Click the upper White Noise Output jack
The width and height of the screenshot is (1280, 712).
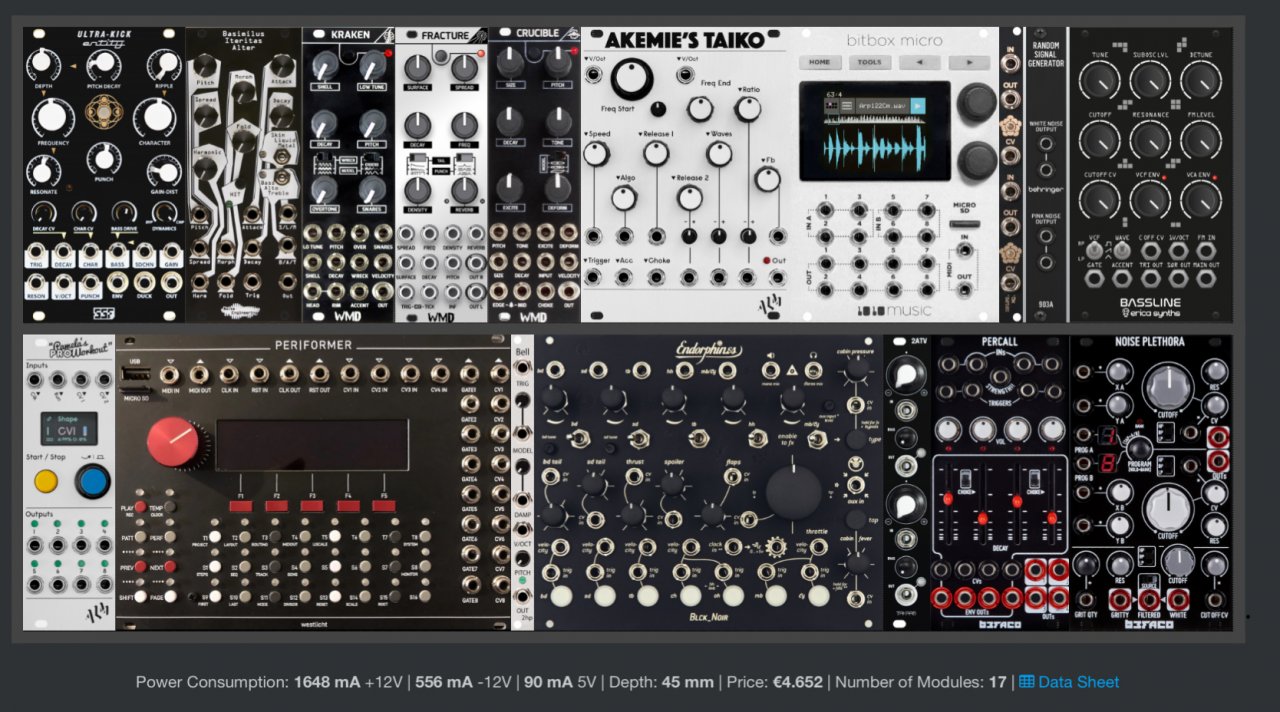[x=1047, y=144]
